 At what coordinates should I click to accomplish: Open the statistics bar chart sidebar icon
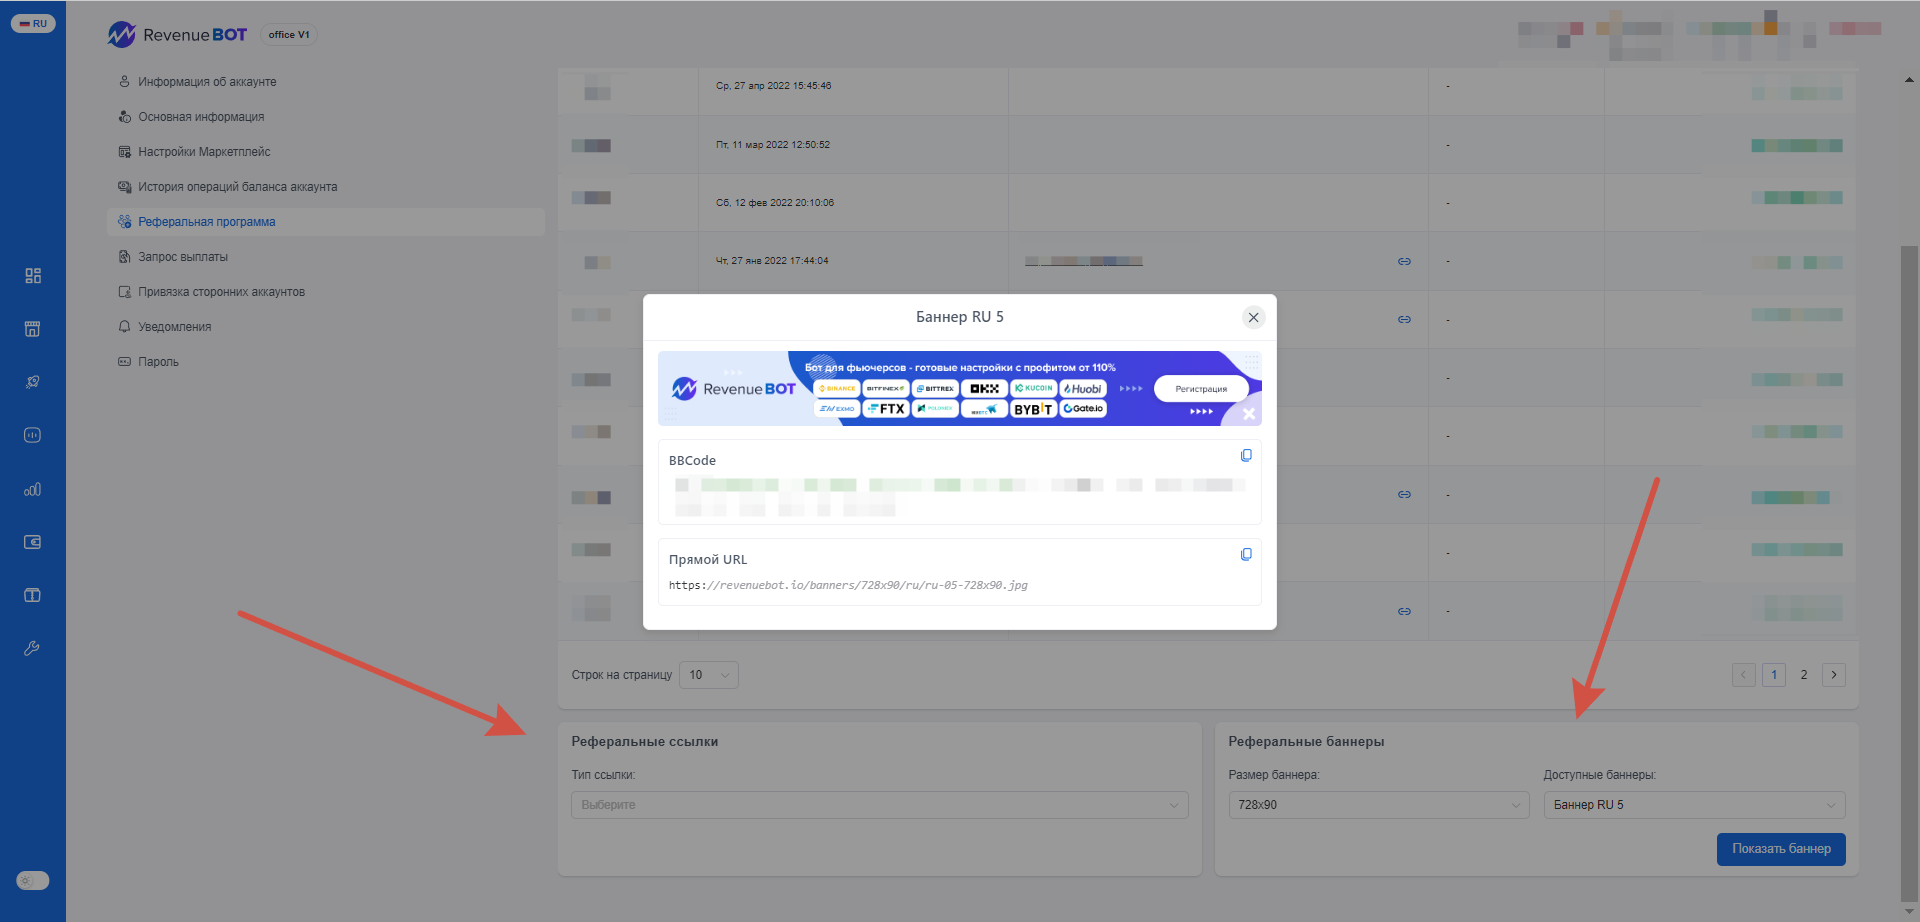pos(33,489)
